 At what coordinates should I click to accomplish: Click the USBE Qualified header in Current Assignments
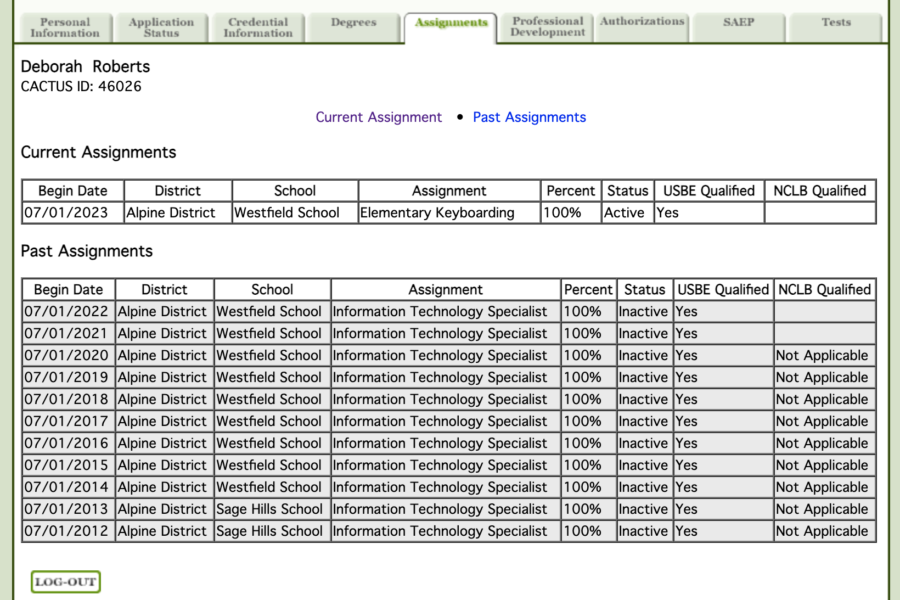point(709,191)
